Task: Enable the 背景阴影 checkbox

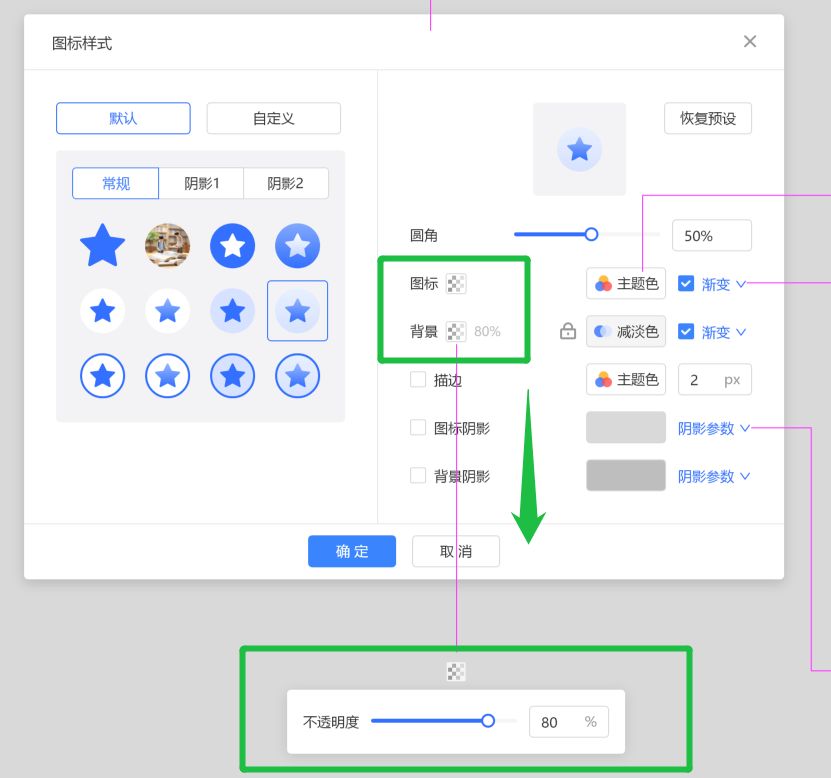Action: click(x=418, y=475)
